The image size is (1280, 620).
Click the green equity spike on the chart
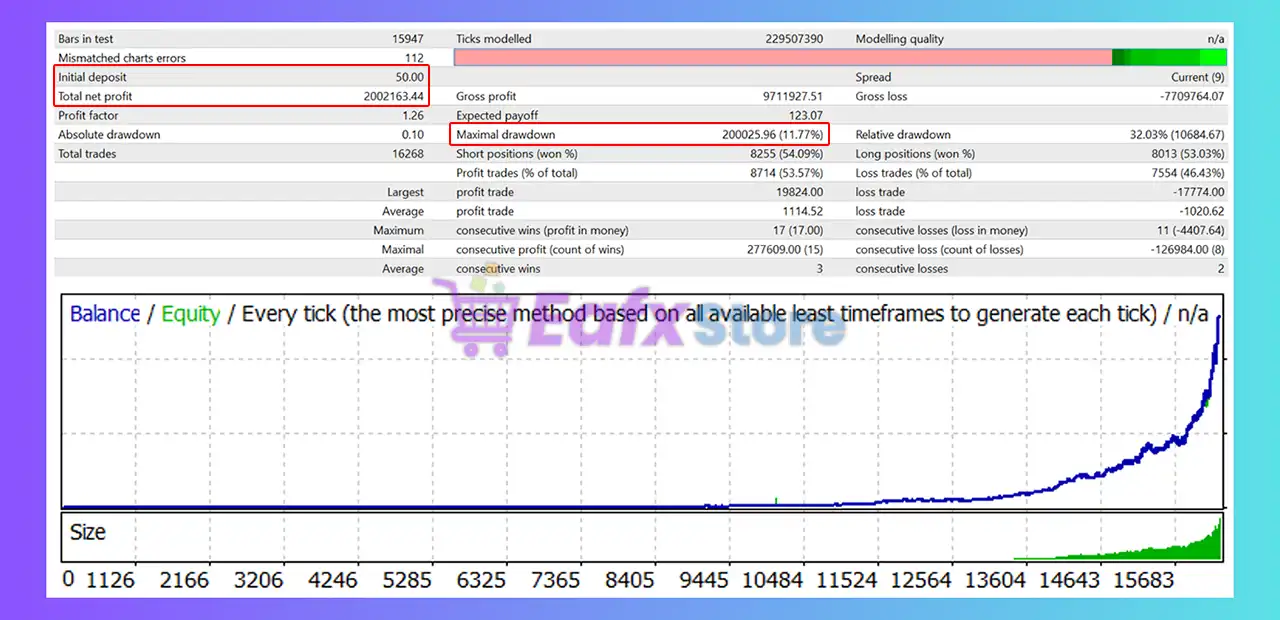click(776, 499)
